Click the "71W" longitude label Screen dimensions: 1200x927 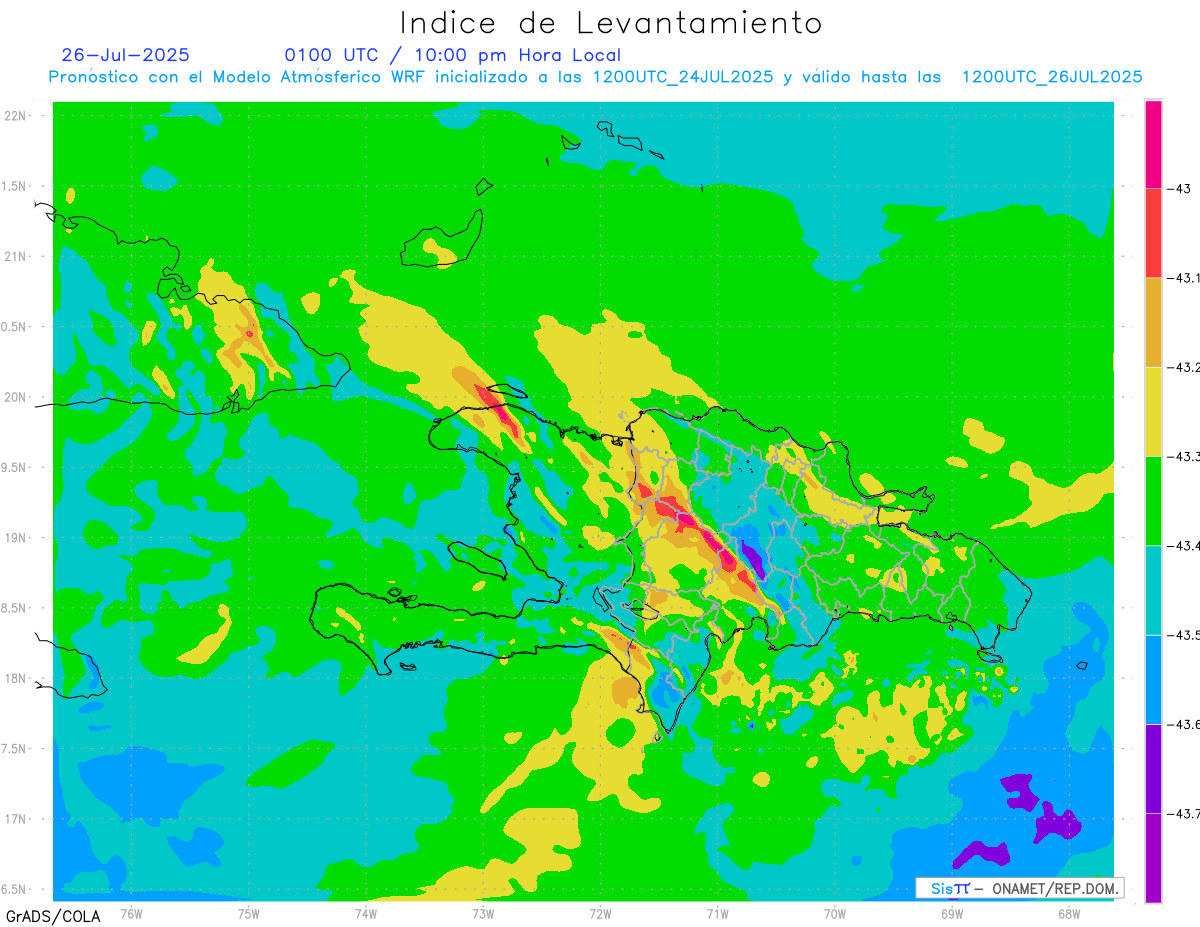[x=717, y=912]
